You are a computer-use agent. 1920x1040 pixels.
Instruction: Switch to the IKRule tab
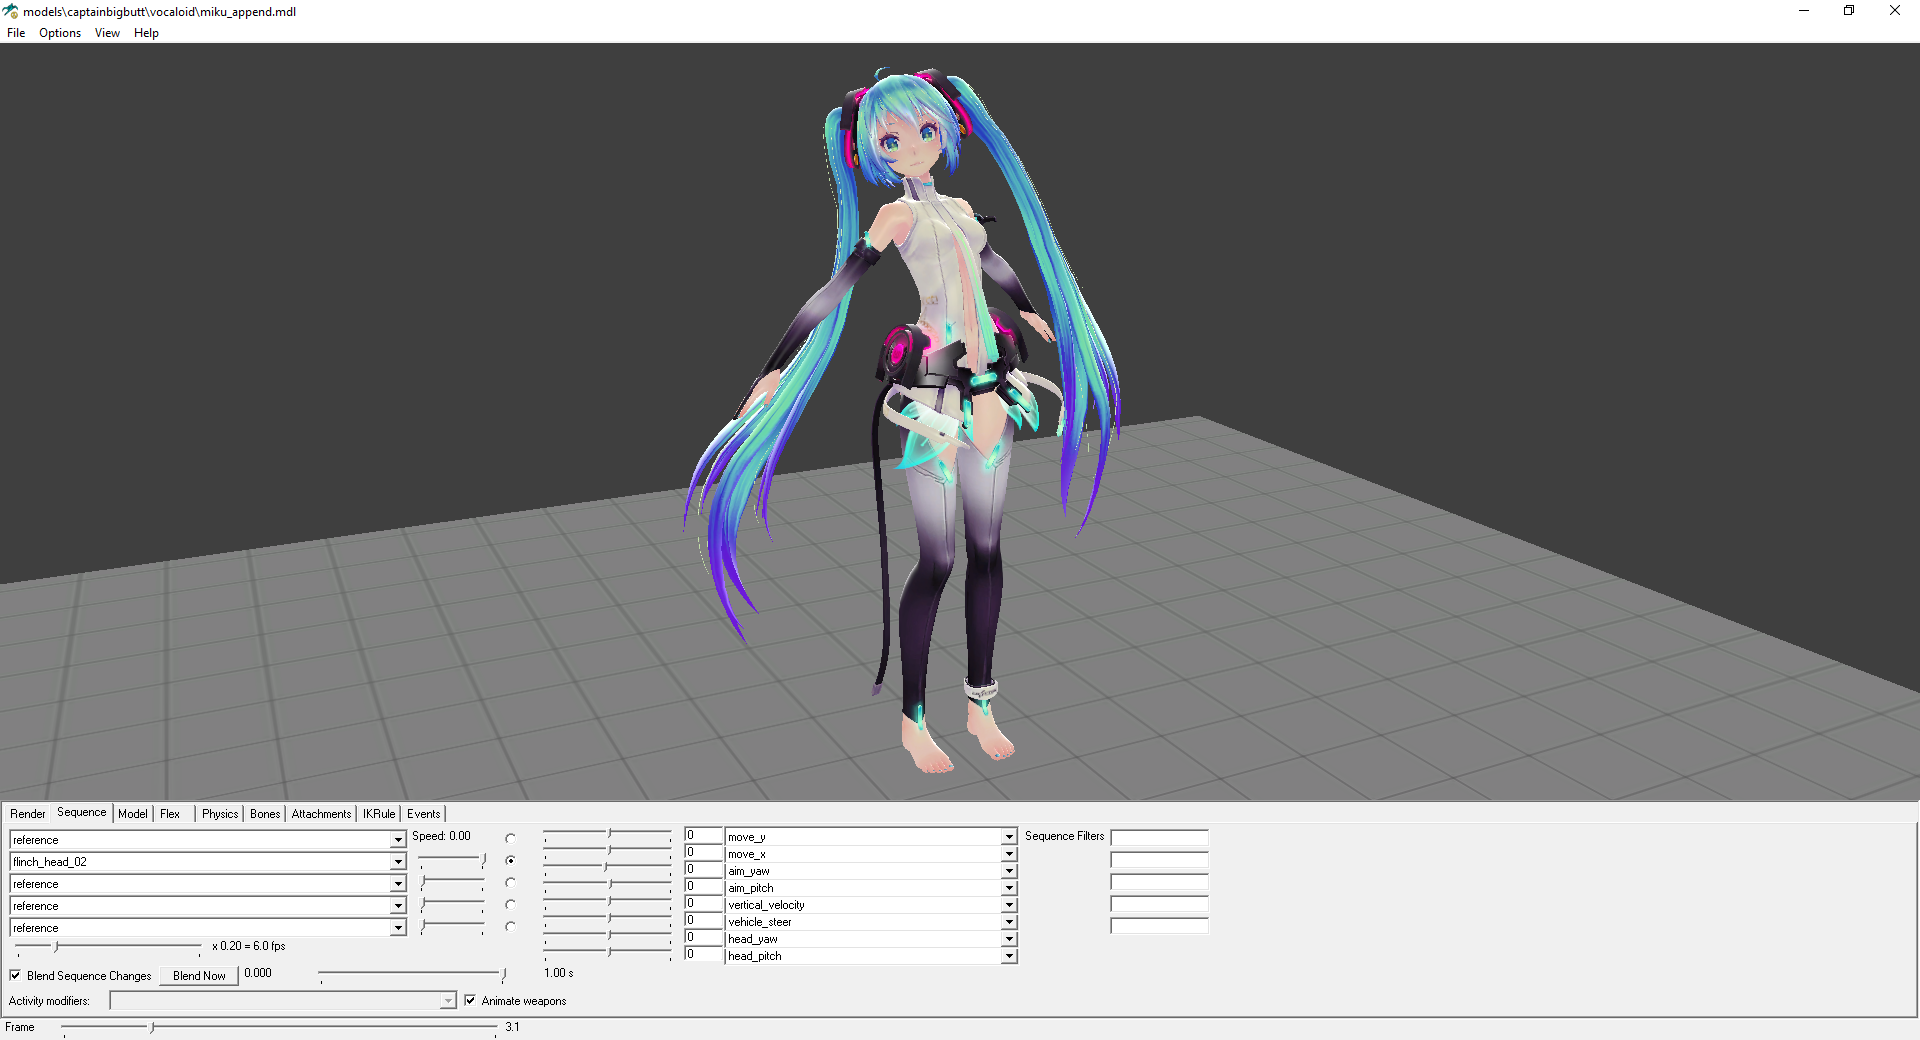coord(379,814)
